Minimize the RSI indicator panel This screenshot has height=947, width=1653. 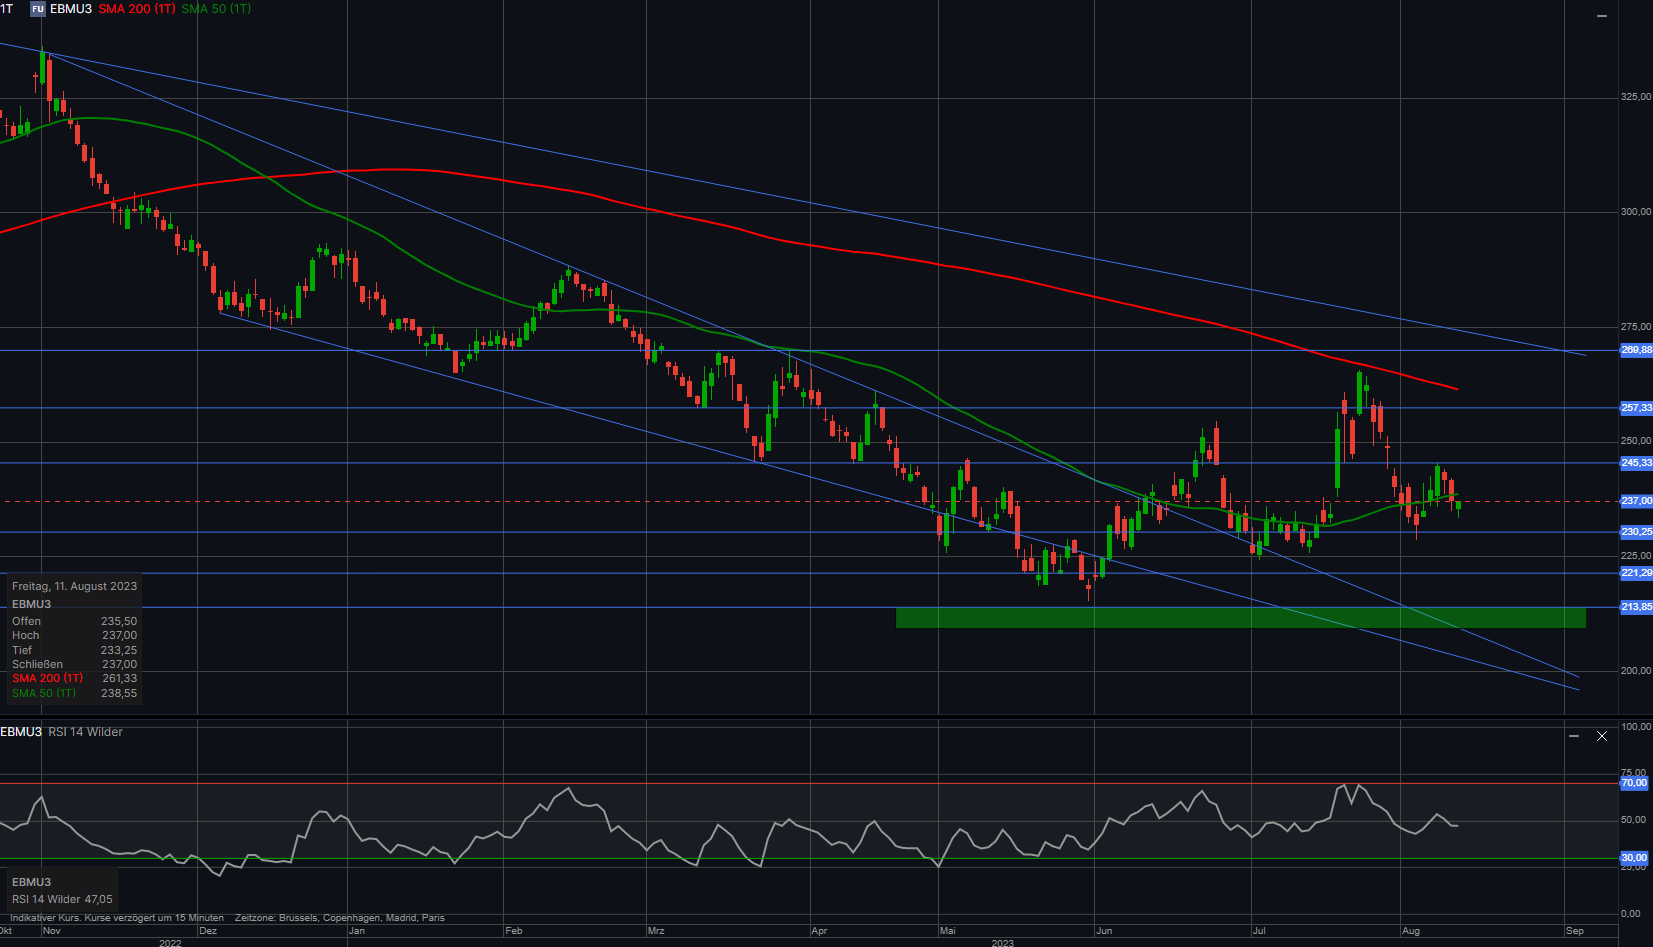pos(1574,736)
